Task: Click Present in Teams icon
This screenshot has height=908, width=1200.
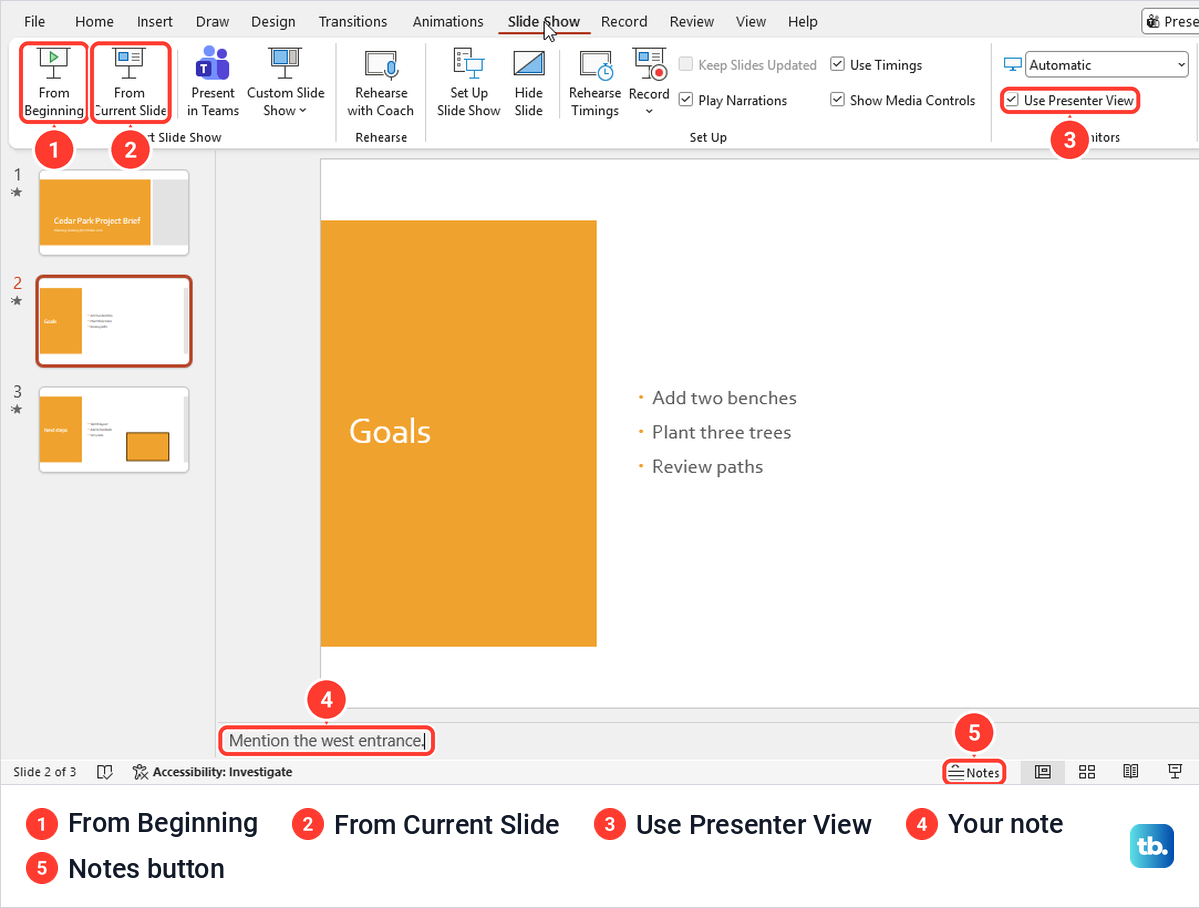Action: click(212, 65)
